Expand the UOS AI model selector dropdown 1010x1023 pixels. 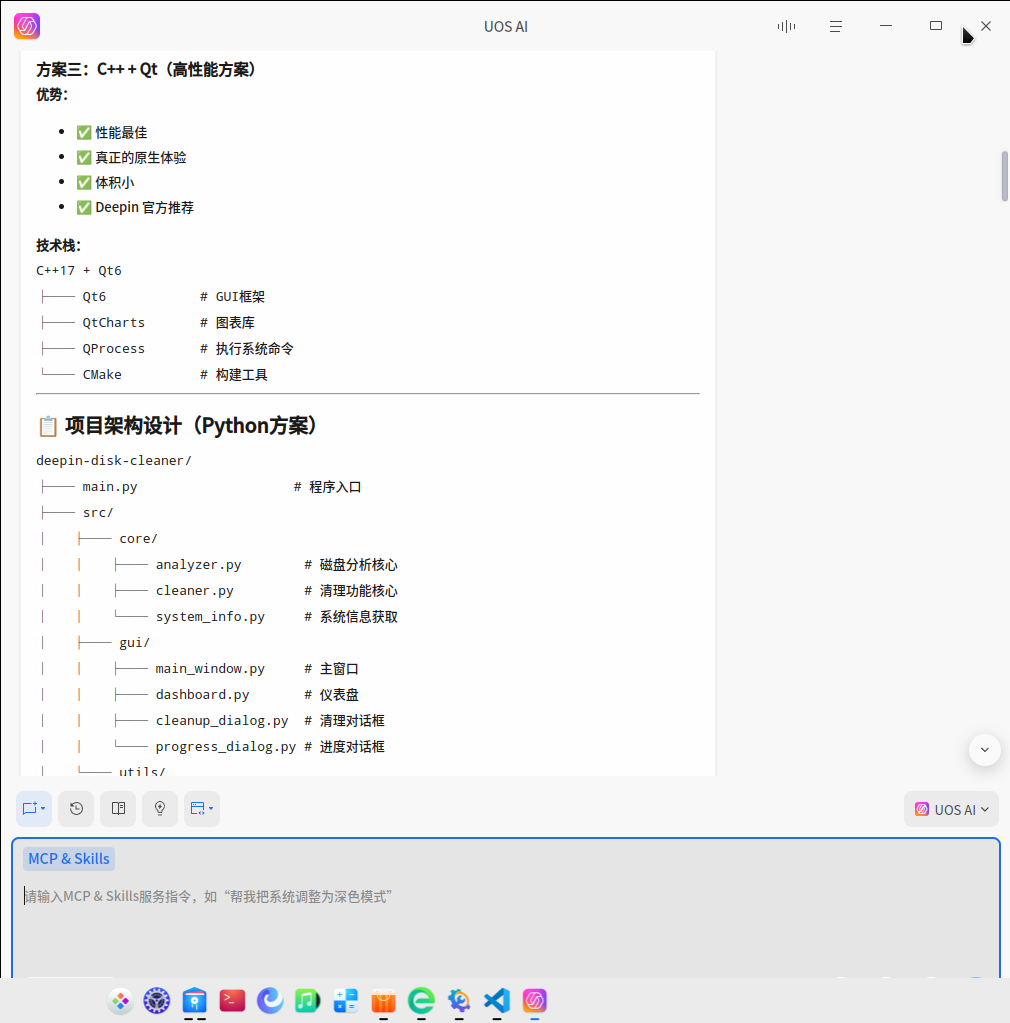tap(951, 810)
